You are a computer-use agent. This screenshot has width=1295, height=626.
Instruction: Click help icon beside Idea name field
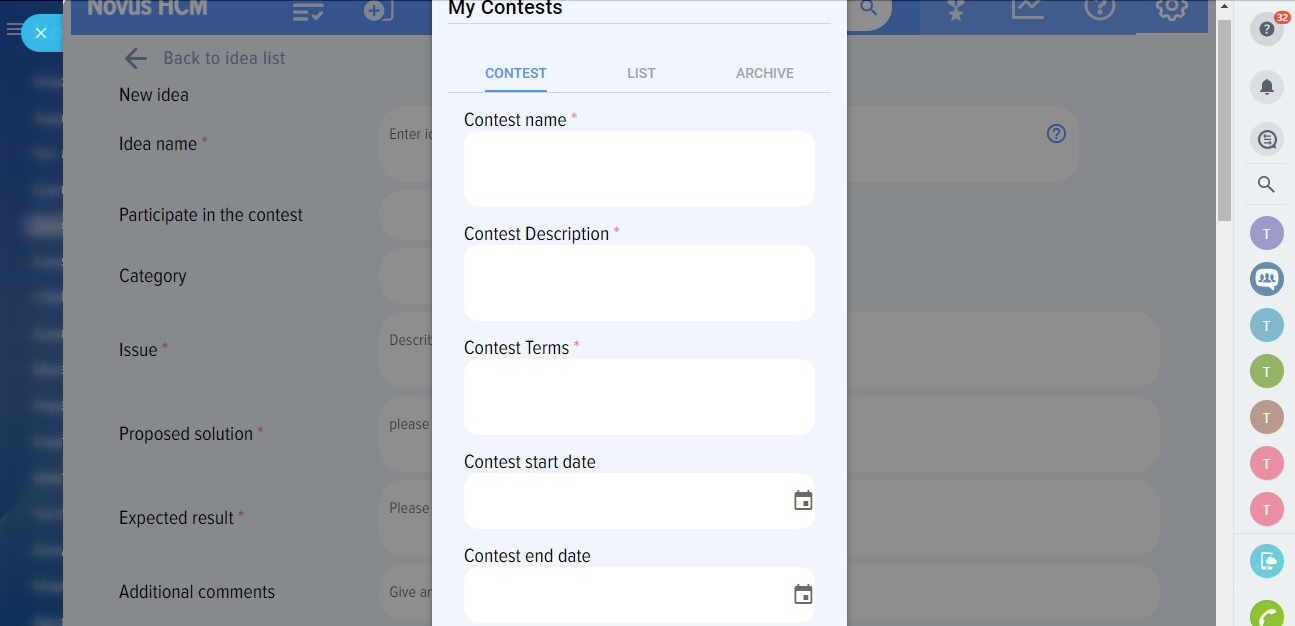click(x=1056, y=134)
